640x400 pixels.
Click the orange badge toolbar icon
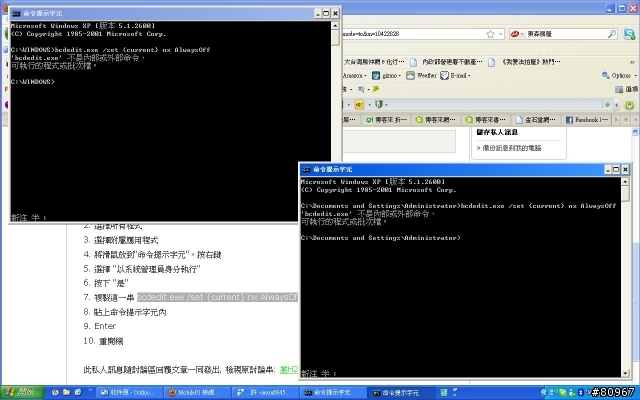click(359, 105)
